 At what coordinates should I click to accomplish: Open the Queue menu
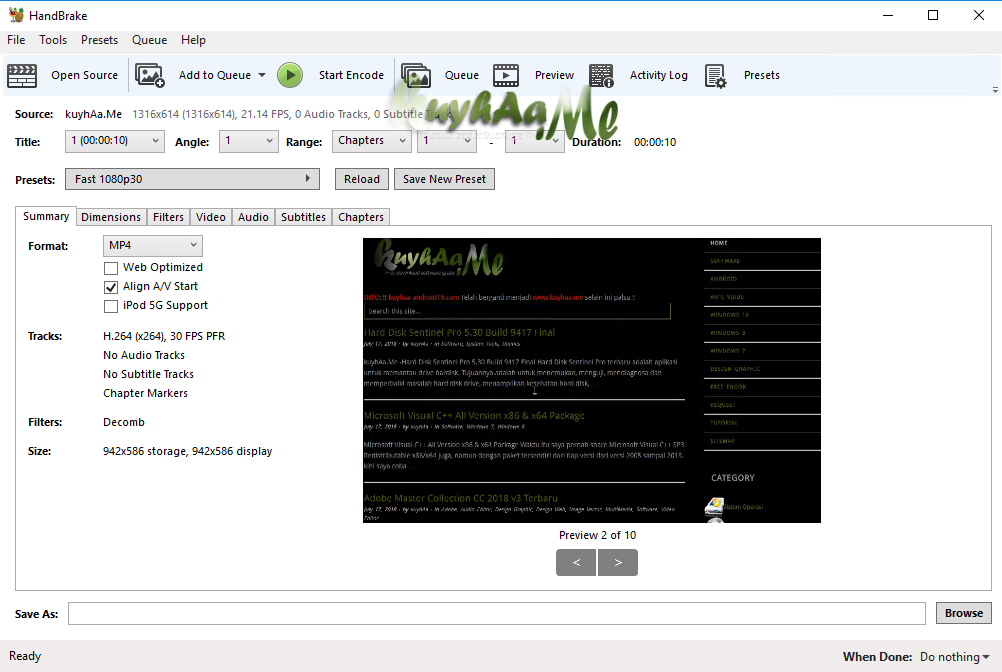click(150, 40)
